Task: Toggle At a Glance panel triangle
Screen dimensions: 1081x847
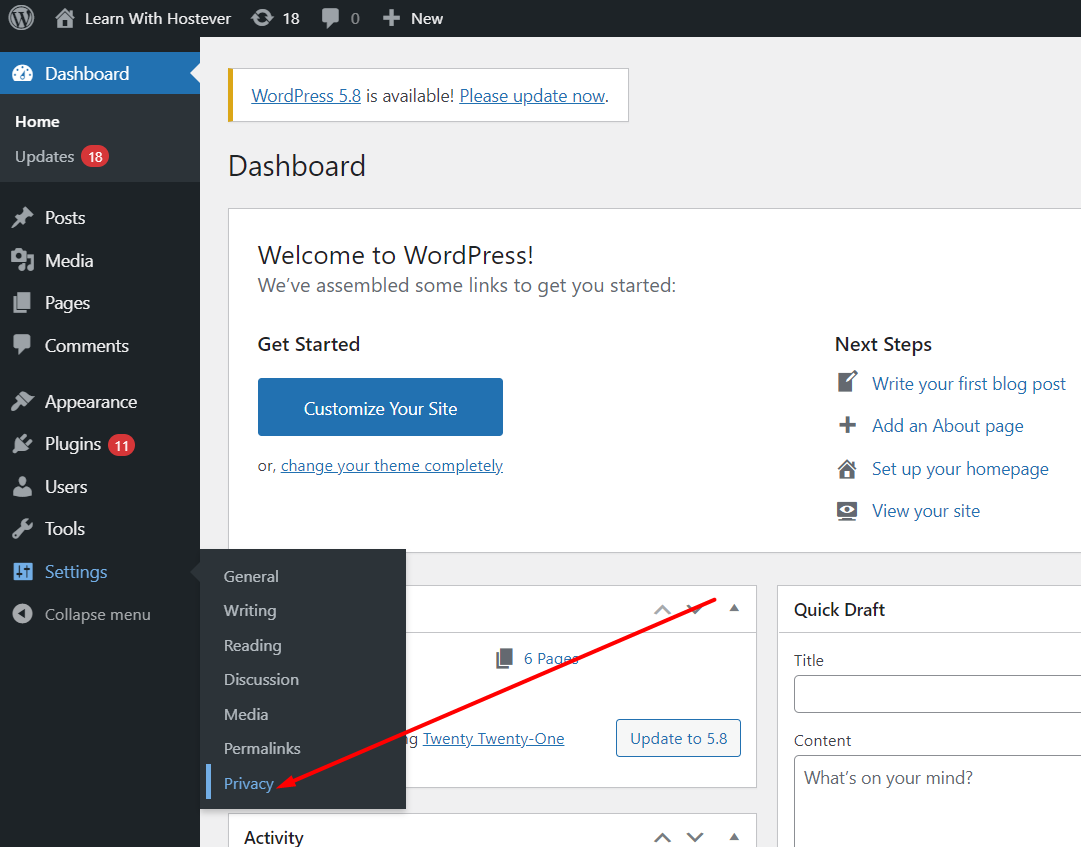Action: pyautogui.click(x=734, y=608)
